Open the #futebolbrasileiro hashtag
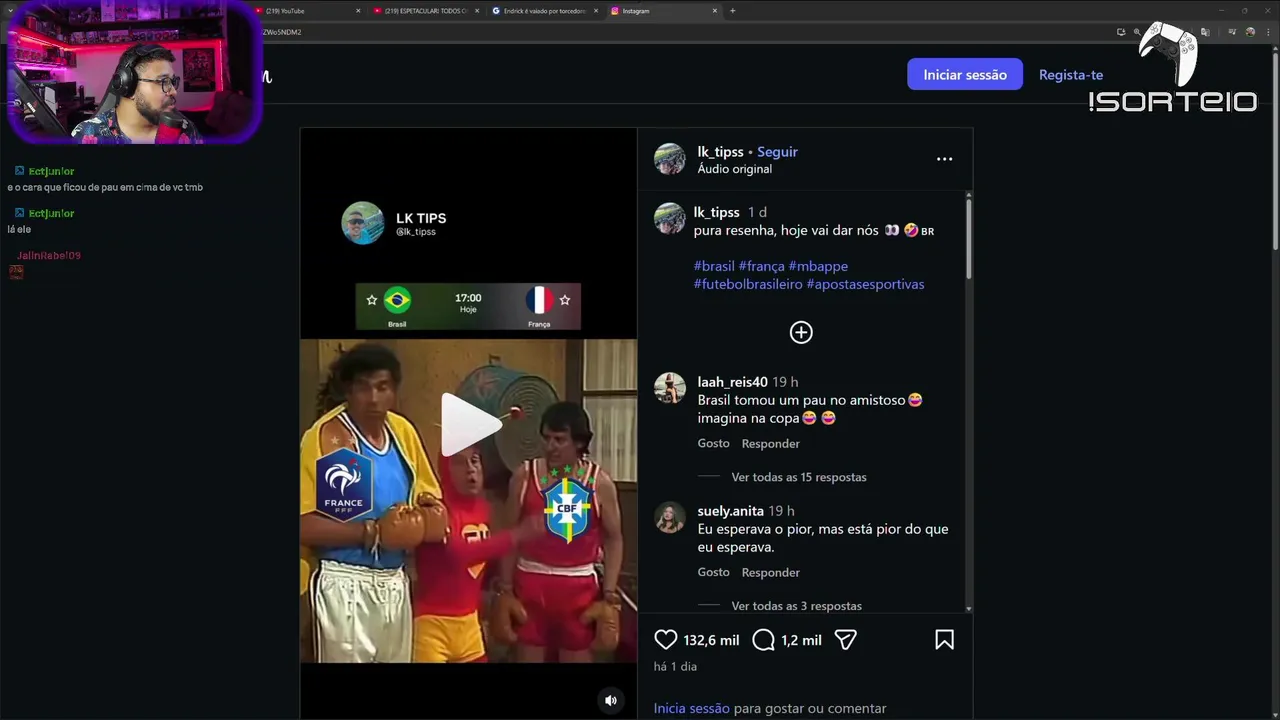The width and height of the screenshot is (1280, 720). tap(748, 284)
